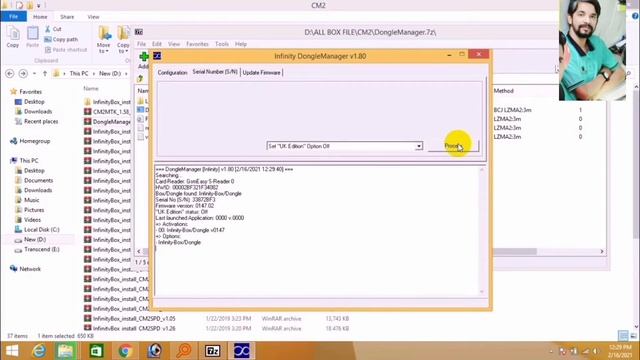The image size is (640, 360).
Task: Open the 7-Zip View menu
Action: click(174, 44)
